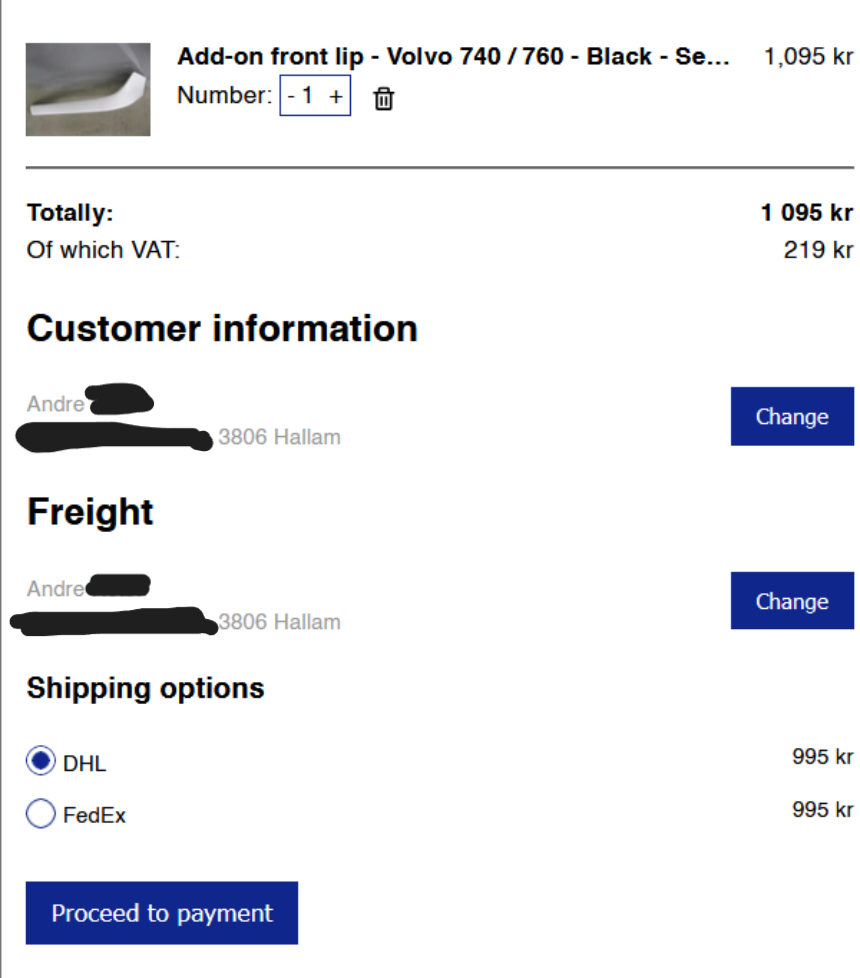This screenshot has height=978, width=860.
Task: Click the DHL option label
Action: tap(84, 764)
